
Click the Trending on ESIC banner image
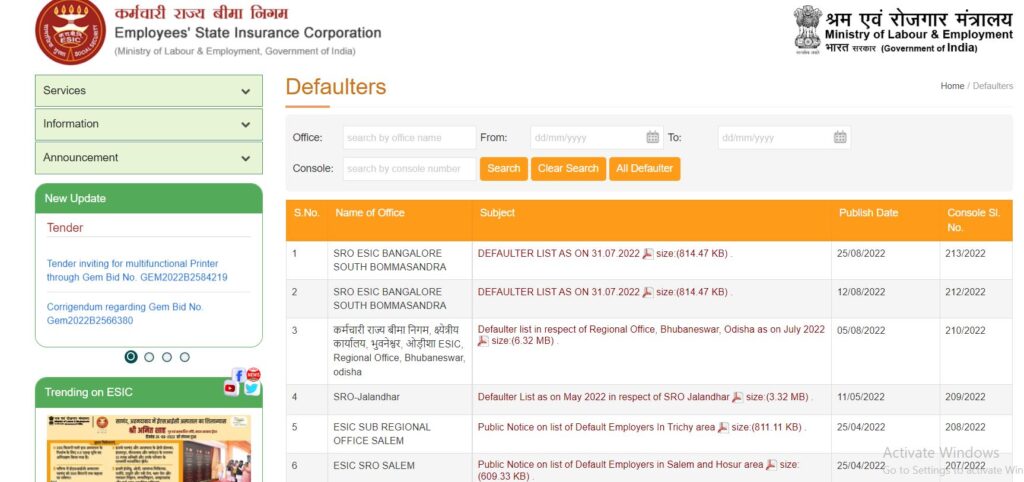click(x=149, y=449)
